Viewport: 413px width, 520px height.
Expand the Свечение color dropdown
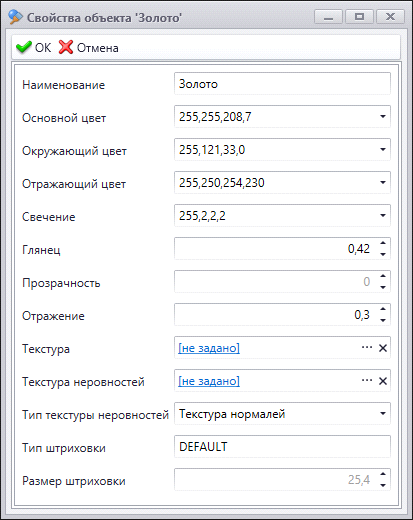[383, 215]
